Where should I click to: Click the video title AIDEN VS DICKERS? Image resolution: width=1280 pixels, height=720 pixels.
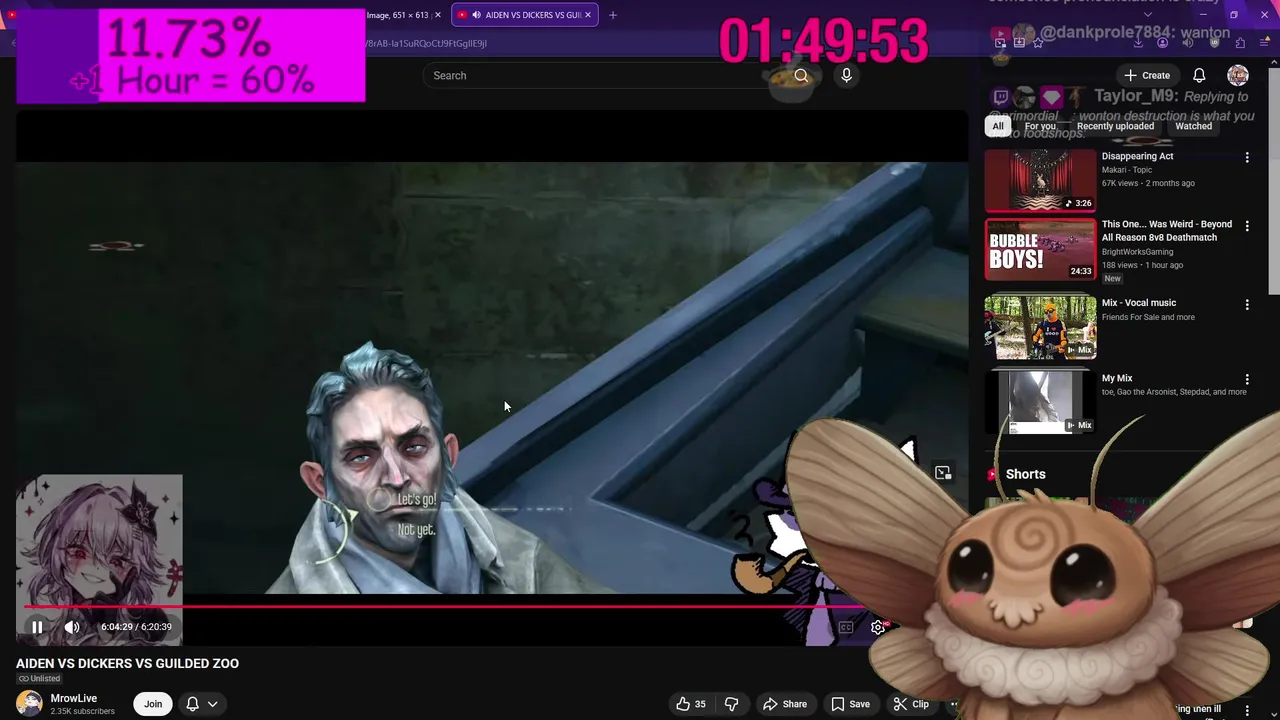click(x=127, y=663)
